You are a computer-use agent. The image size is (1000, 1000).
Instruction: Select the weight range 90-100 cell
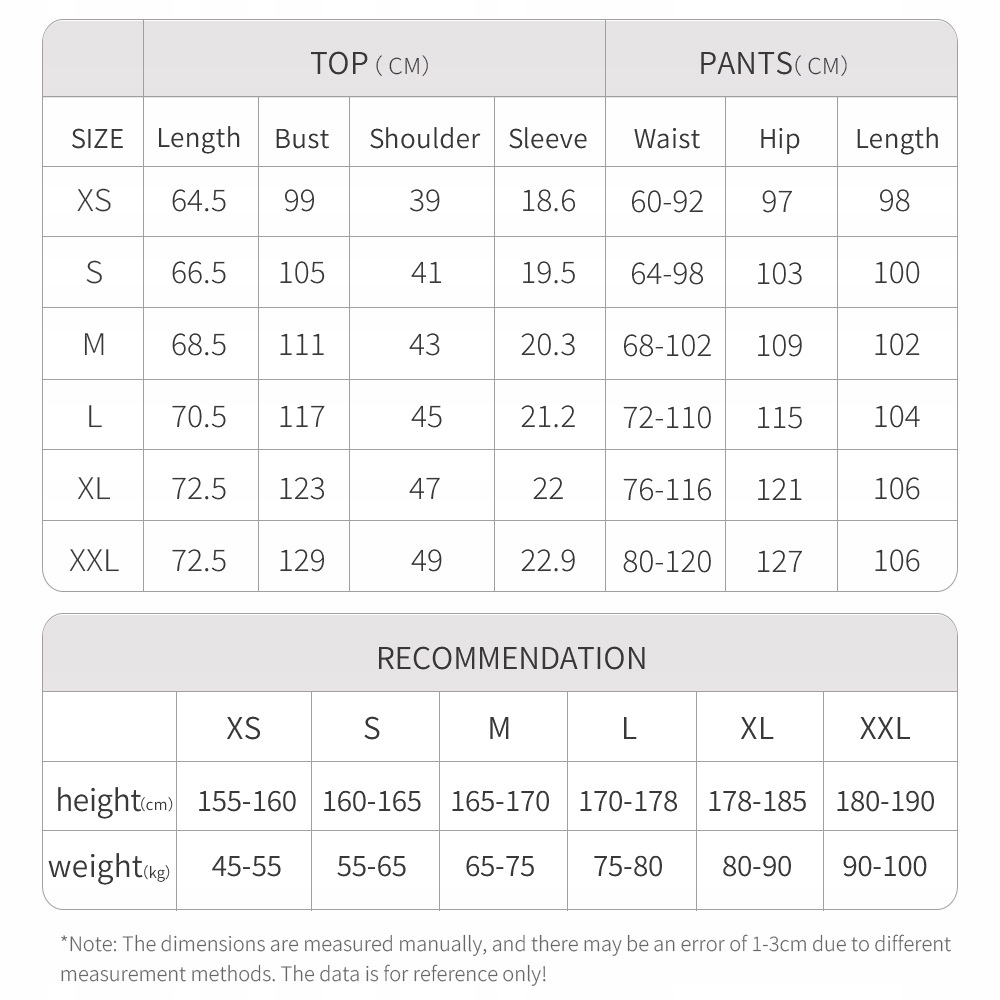[x=885, y=866]
